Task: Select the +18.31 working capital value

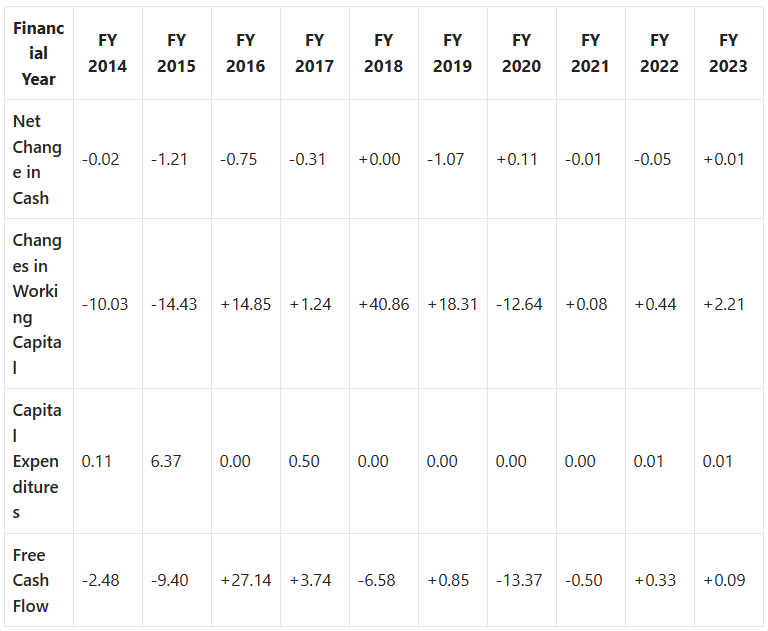Action: point(452,304)
